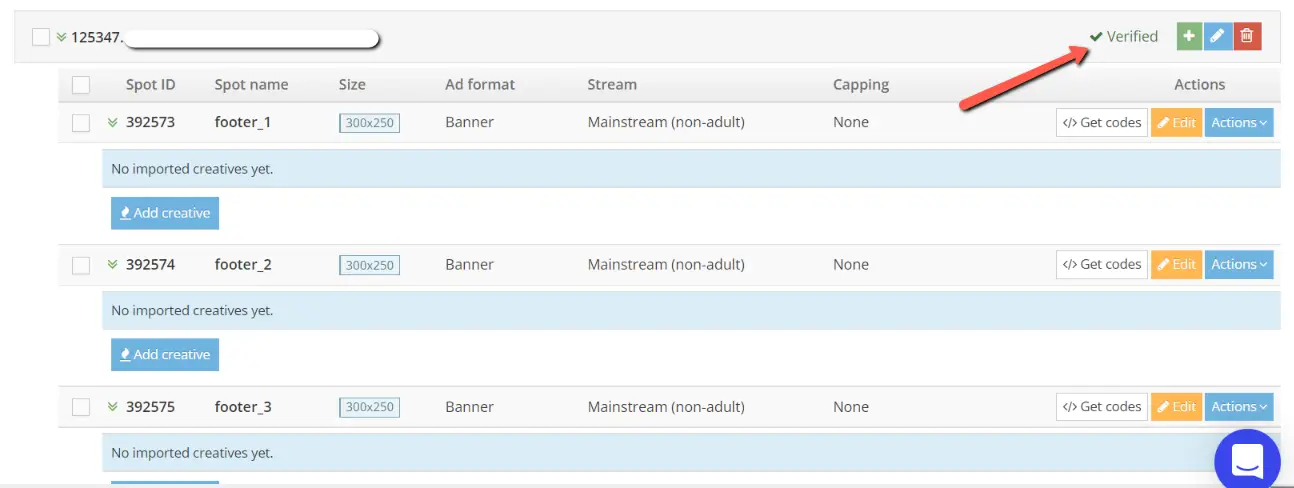The height and width of the screenshot is (488, 1294).
Task: Tick the checkbox for spot footer_2
Action: pyautogui.click(x=81, y=265)
